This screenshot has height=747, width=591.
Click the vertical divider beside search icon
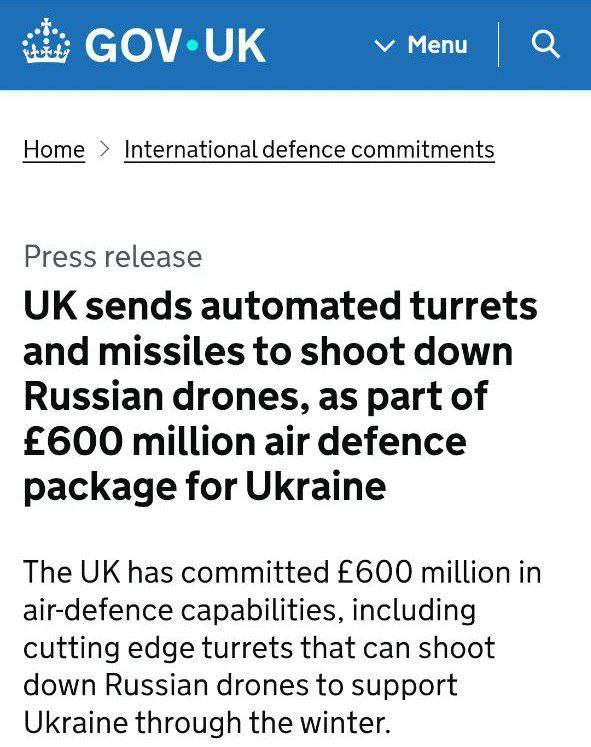click(x=499, y=45)
